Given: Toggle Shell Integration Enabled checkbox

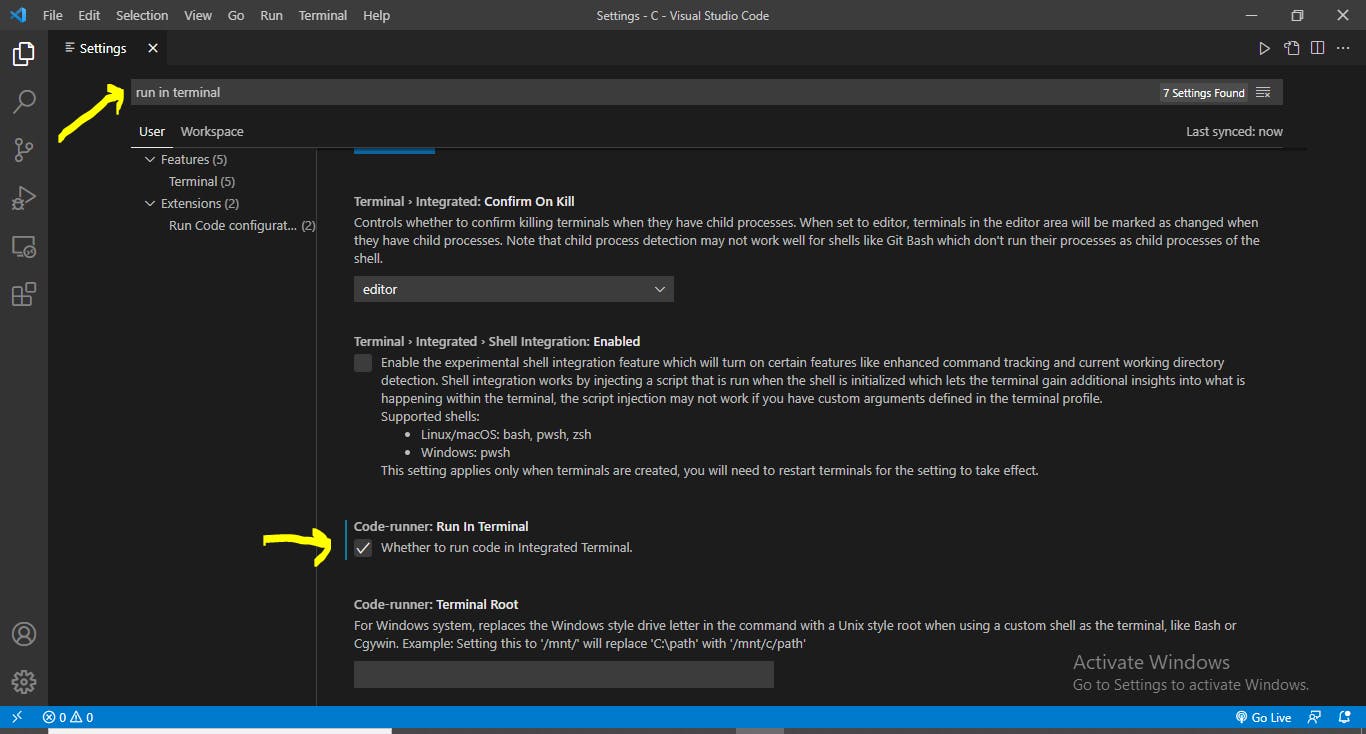Looking at the screenshot, I should 363,363.
